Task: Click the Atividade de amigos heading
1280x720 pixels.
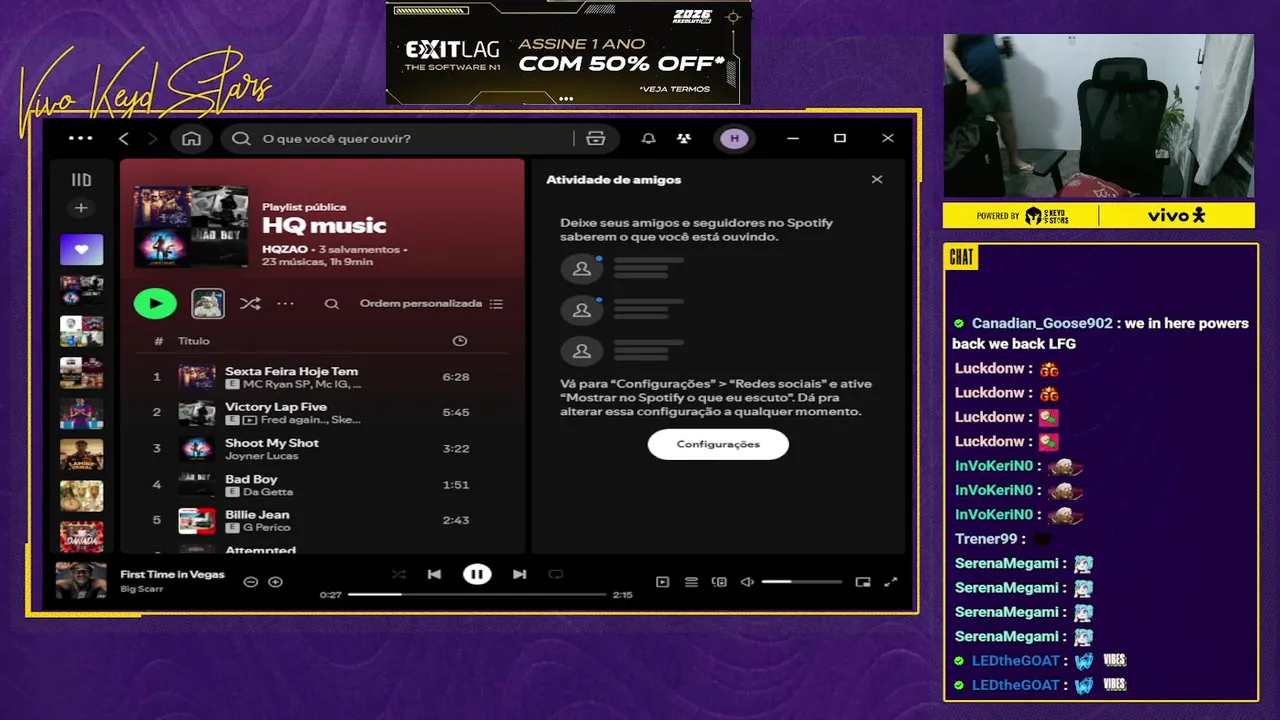Action: (613, 180)
